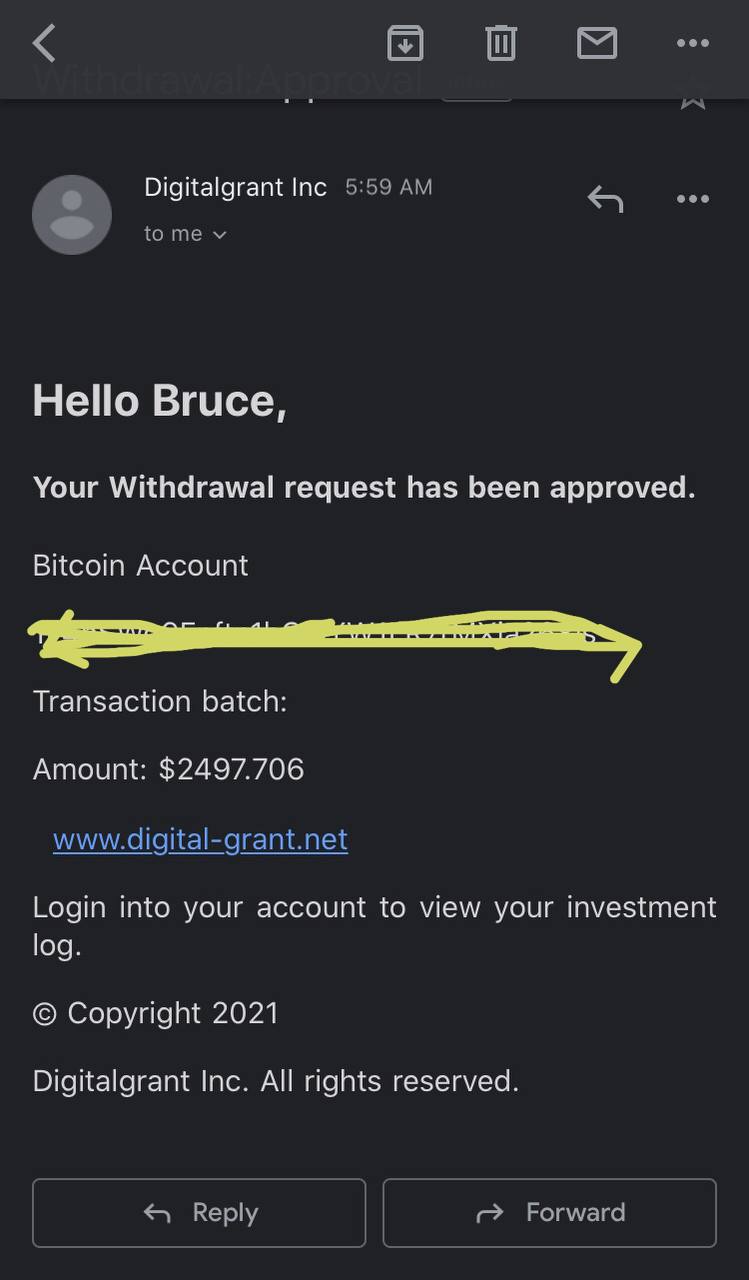The width and height of the screenshot is (749, 1280).
Task: Delete the email with the trash icon
Action: pyautogui.click(x=501, y=43)
